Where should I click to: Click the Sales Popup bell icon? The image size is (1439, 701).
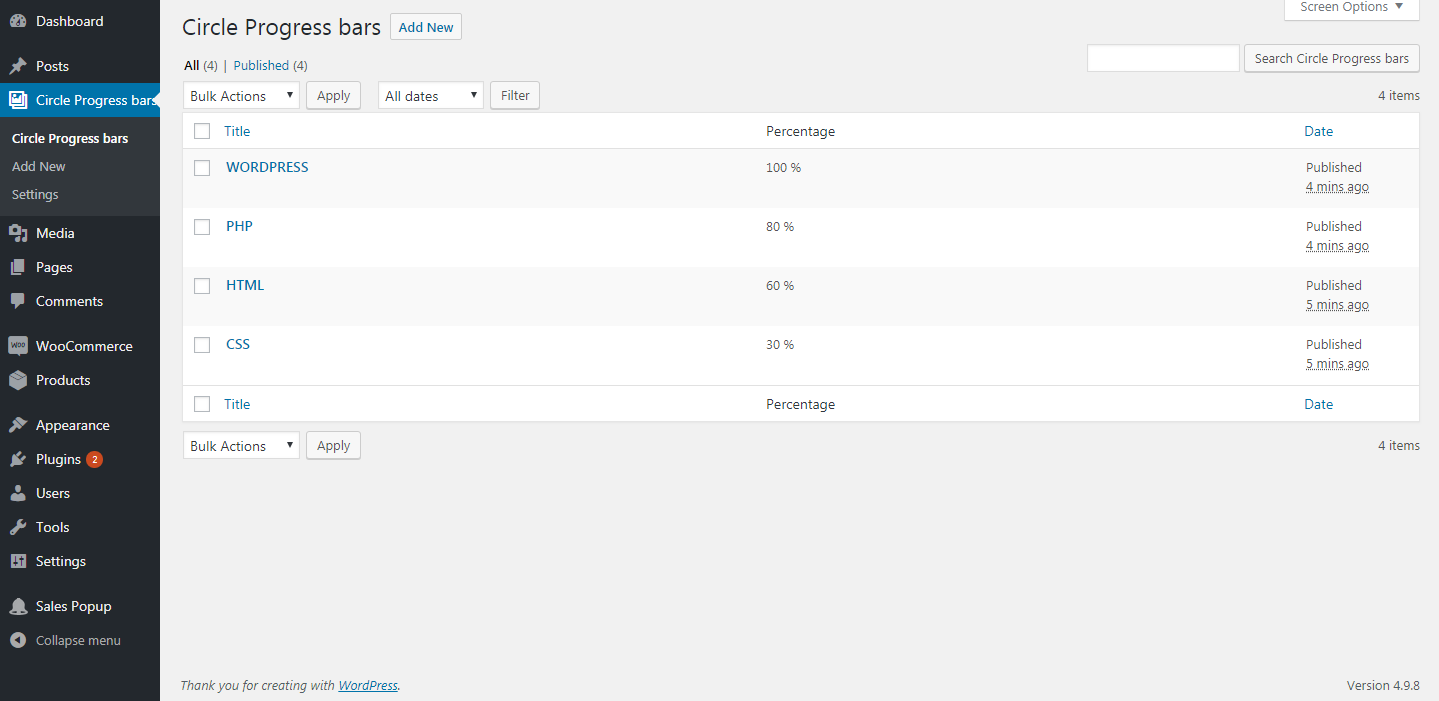pyautogui.click(x=18, y=606)
